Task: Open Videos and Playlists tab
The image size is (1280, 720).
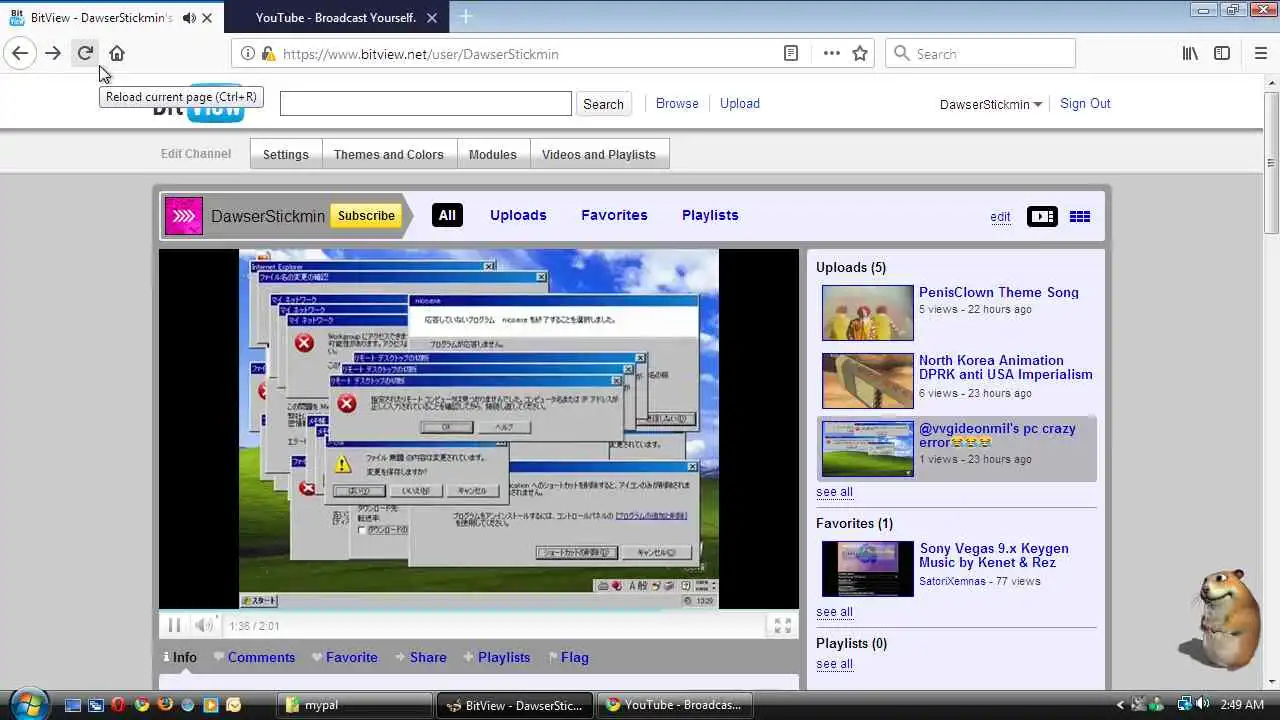Action: pyautogui.click(x=599, y=154)
